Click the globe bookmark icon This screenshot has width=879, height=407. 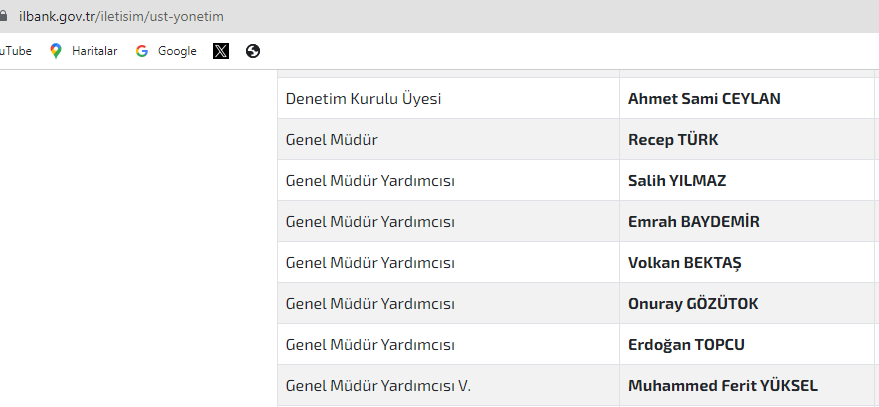pyautogui.click(x=253, y=51)
